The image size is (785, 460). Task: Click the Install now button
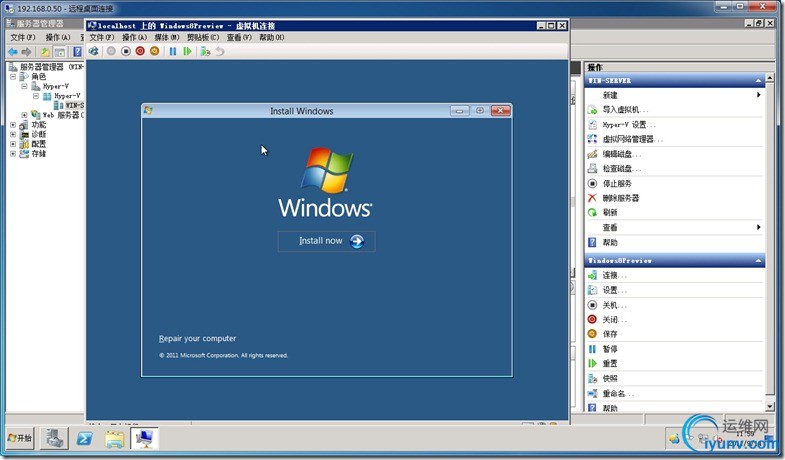click(326, 241)
